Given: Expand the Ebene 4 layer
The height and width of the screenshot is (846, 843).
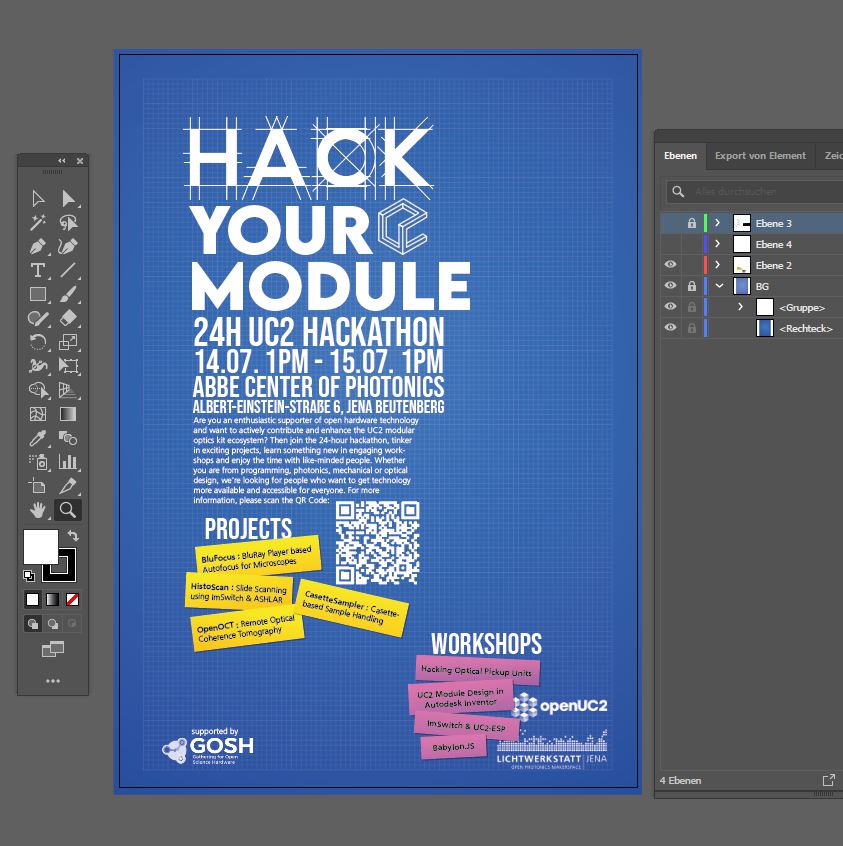Looking at the screenshot, I should point(717,244).
